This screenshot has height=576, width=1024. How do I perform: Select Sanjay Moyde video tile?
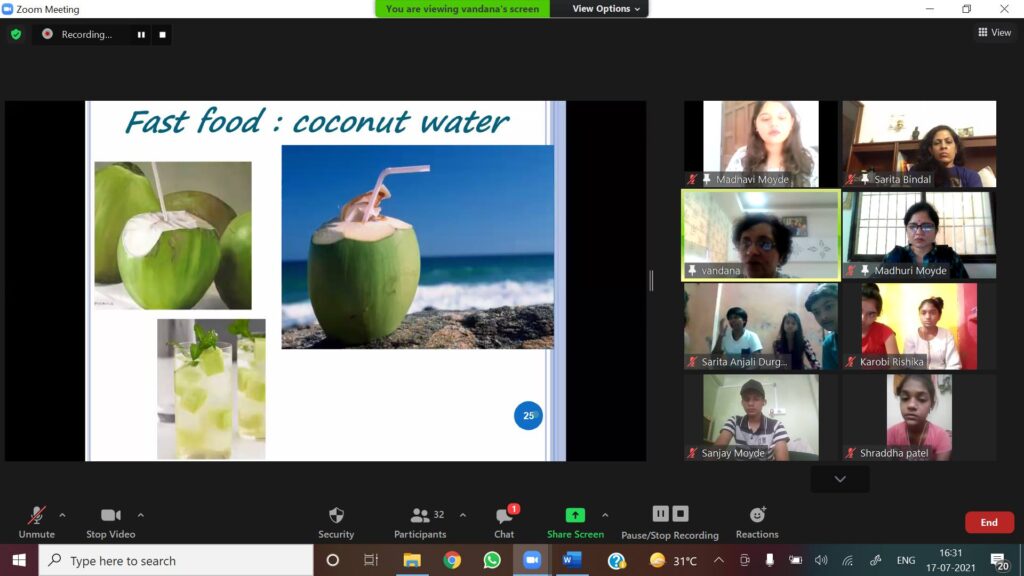pyautogui.click(x=761, y=417)
